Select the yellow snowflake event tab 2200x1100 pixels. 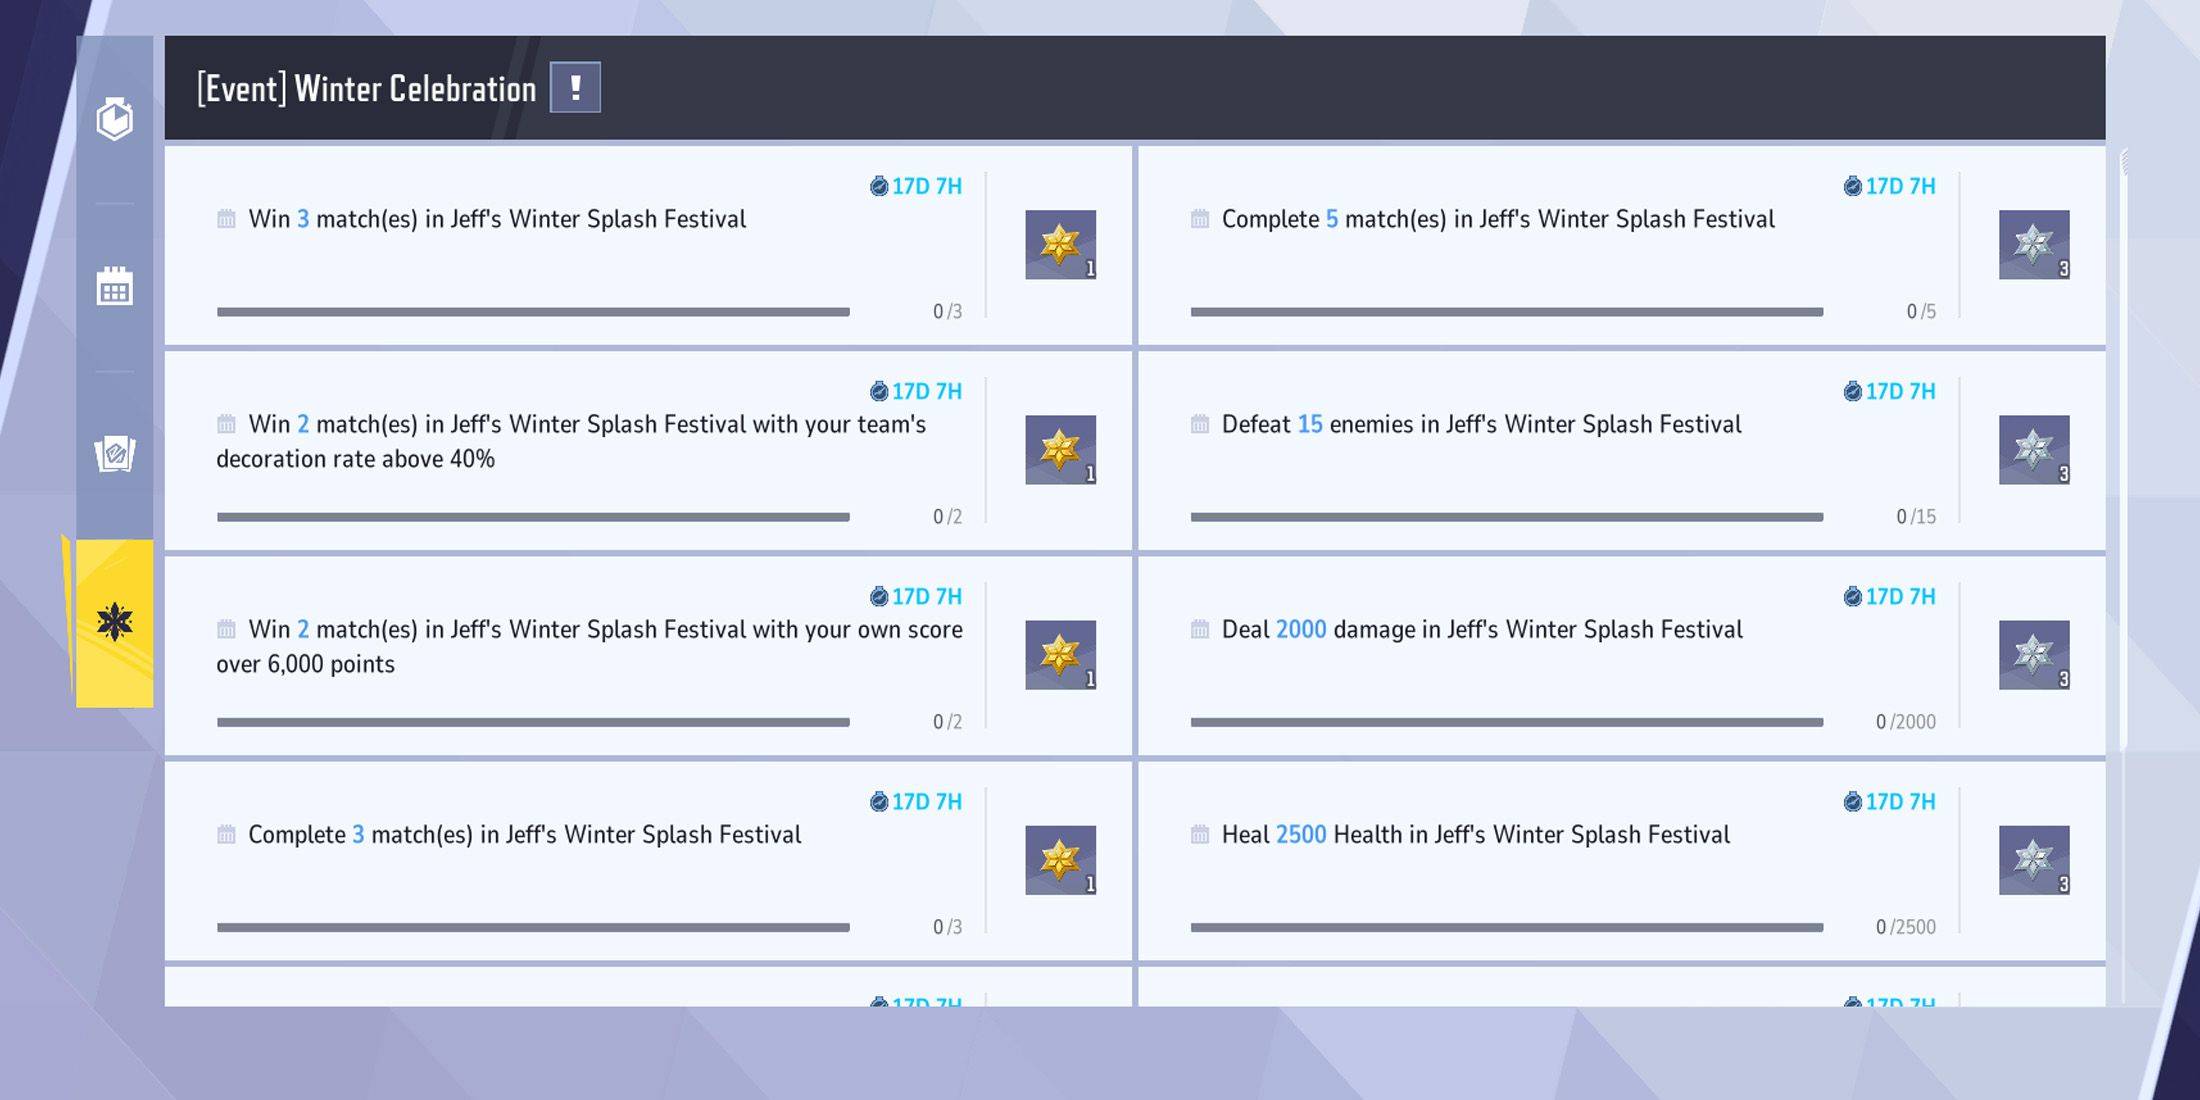pos(115,623)
